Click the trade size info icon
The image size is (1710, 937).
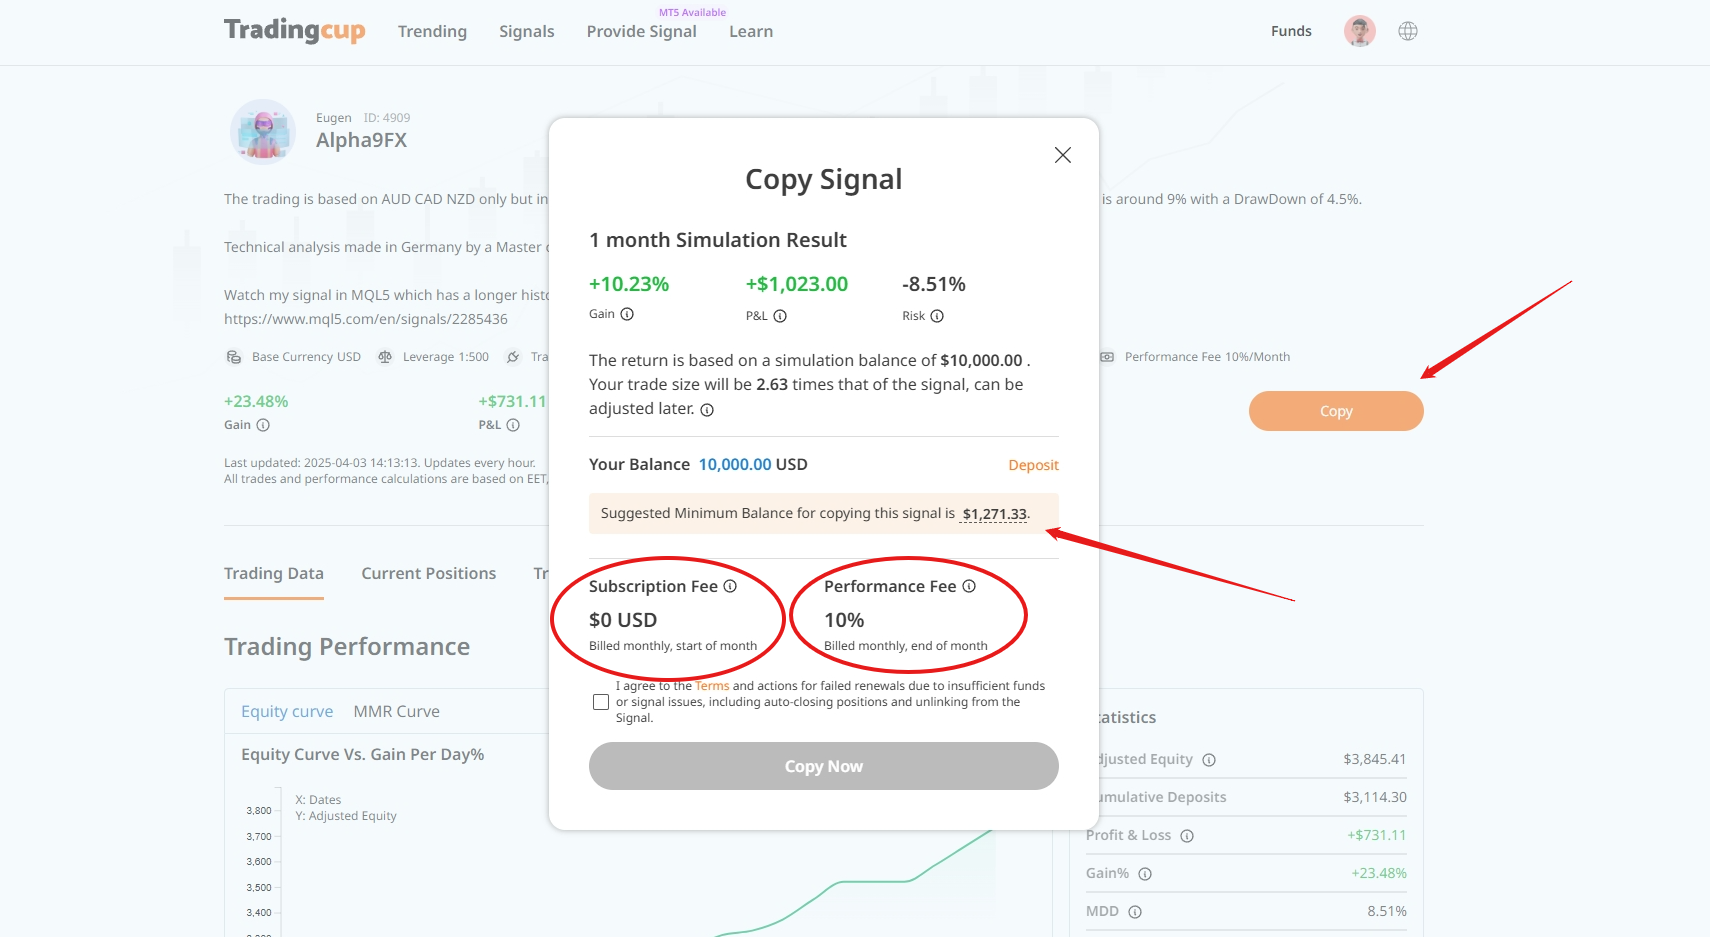tap(707, 410)
